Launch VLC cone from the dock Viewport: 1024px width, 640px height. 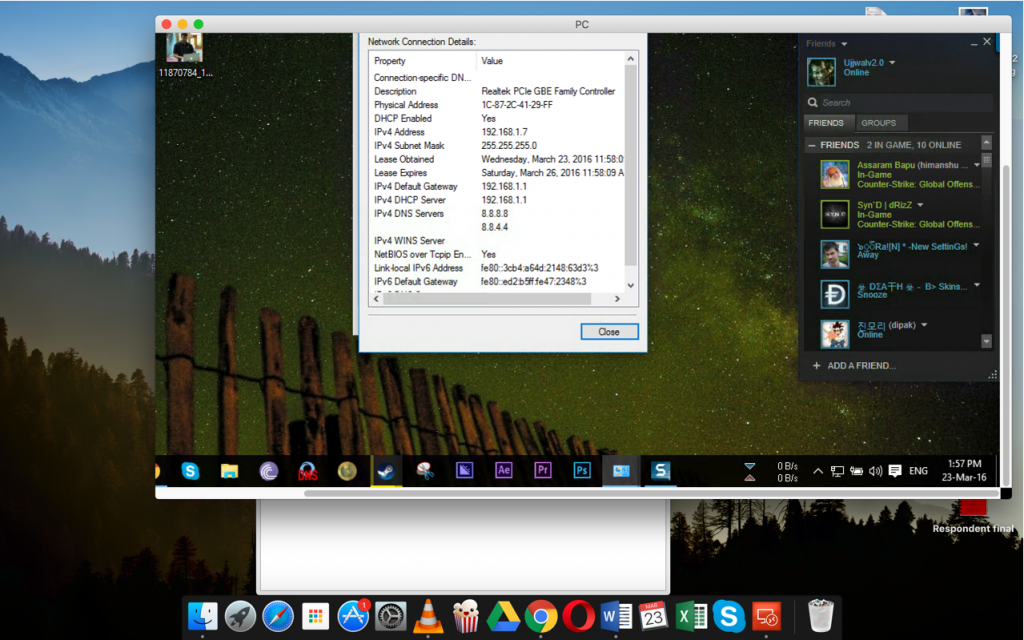[x=428, y=616]
